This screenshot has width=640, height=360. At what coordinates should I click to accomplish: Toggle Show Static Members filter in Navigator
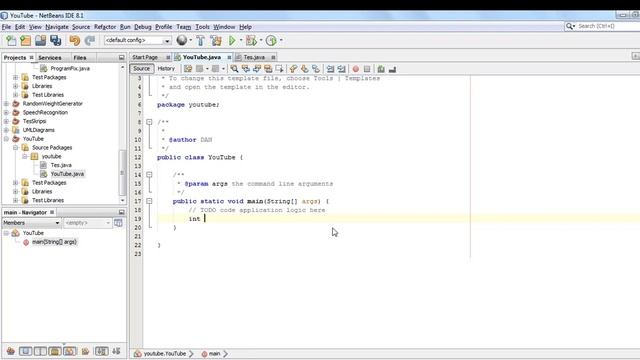coord(40,351)
